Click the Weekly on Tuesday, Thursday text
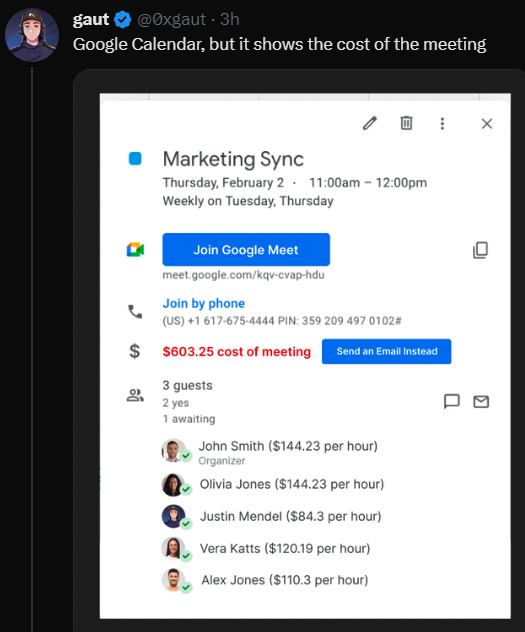Viewport: 525px width, 632px height. [x=248, y=201]
